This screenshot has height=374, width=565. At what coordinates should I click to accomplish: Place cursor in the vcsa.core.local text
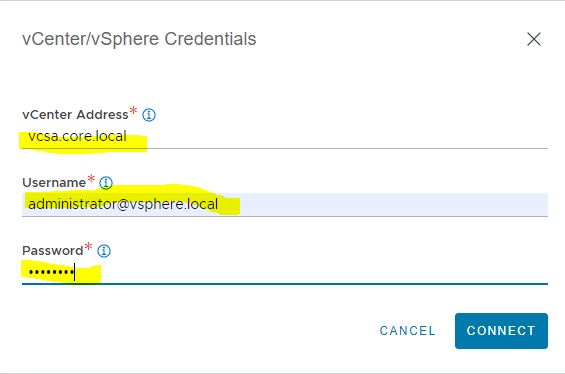pos(77,136)
